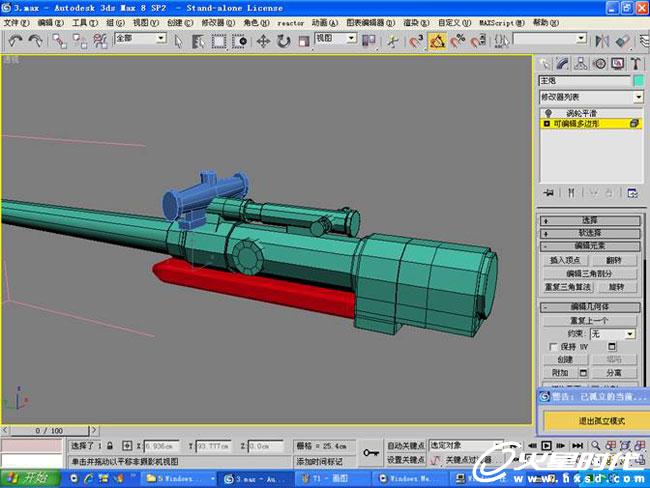Toggle the highlighted Angle Snap button
Image resolution: width=650 pixels, height=488 pixels.
pos(437,41)
